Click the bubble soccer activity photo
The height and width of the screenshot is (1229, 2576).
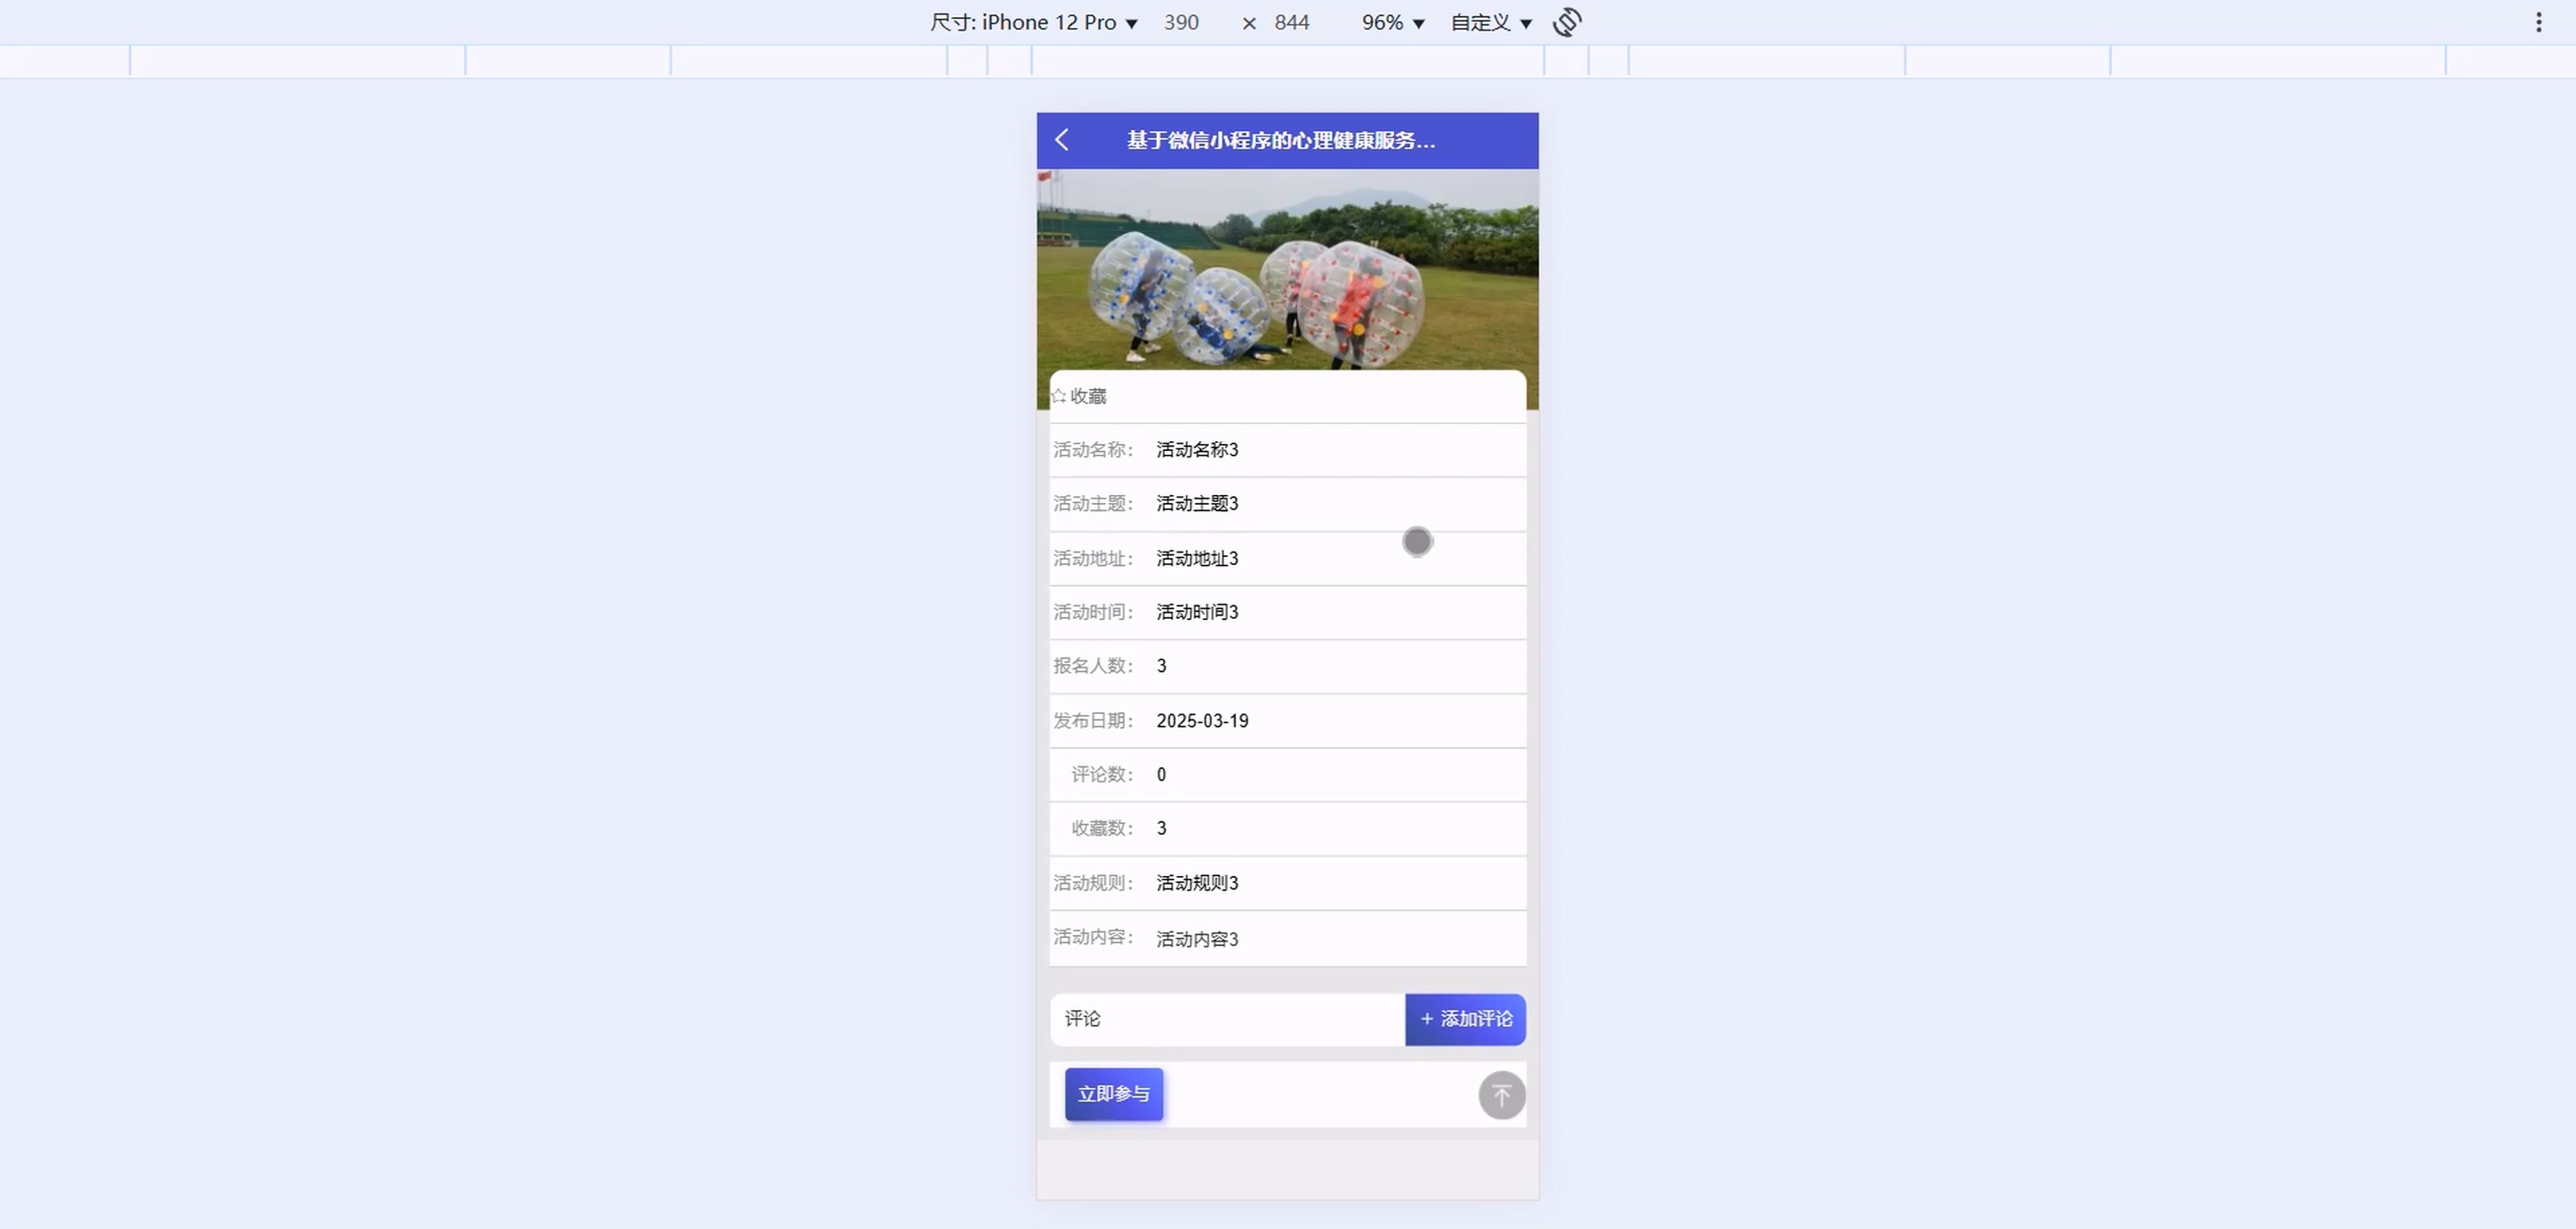point(1287,270)
